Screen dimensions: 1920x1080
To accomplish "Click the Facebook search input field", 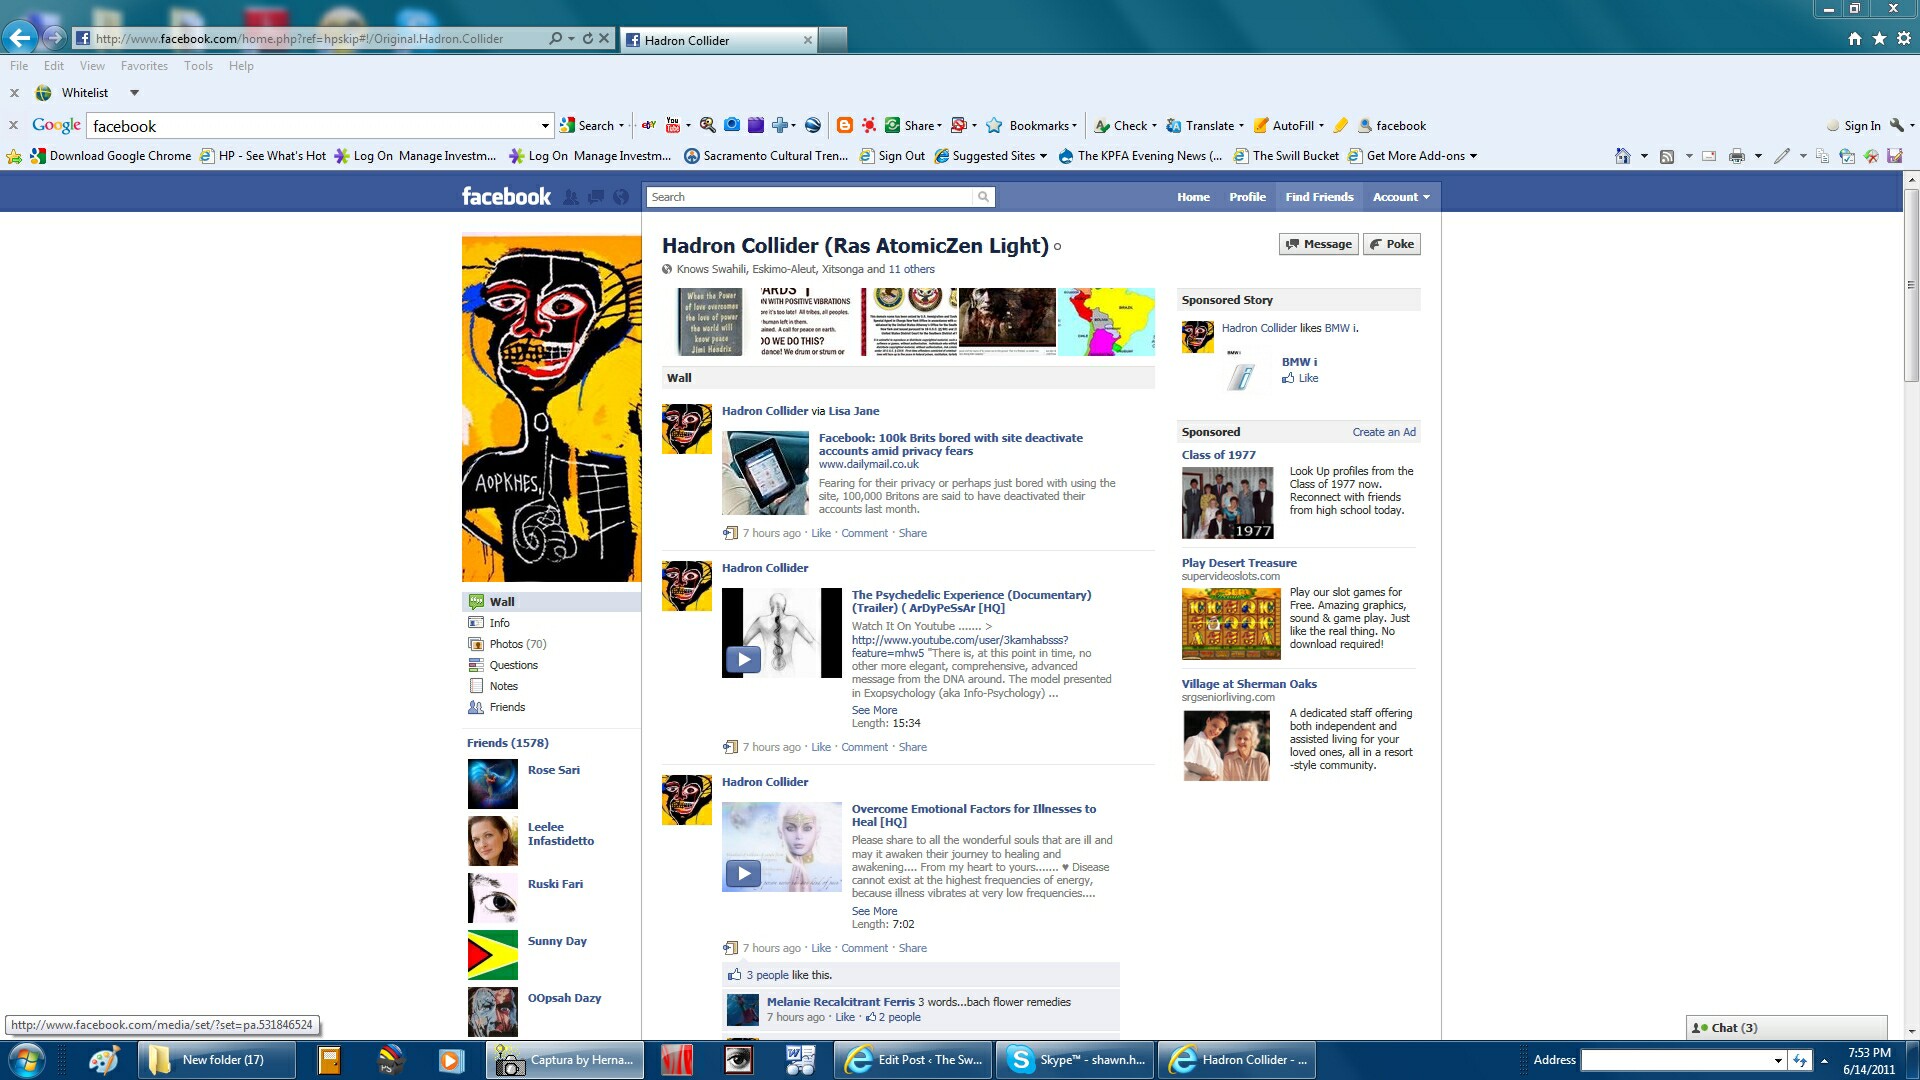I will click(808, 197).
